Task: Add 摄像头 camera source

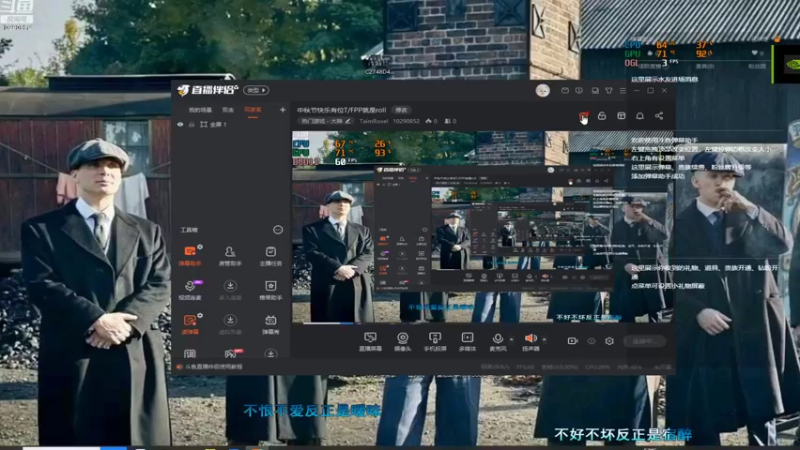Action: coord(403,341)
